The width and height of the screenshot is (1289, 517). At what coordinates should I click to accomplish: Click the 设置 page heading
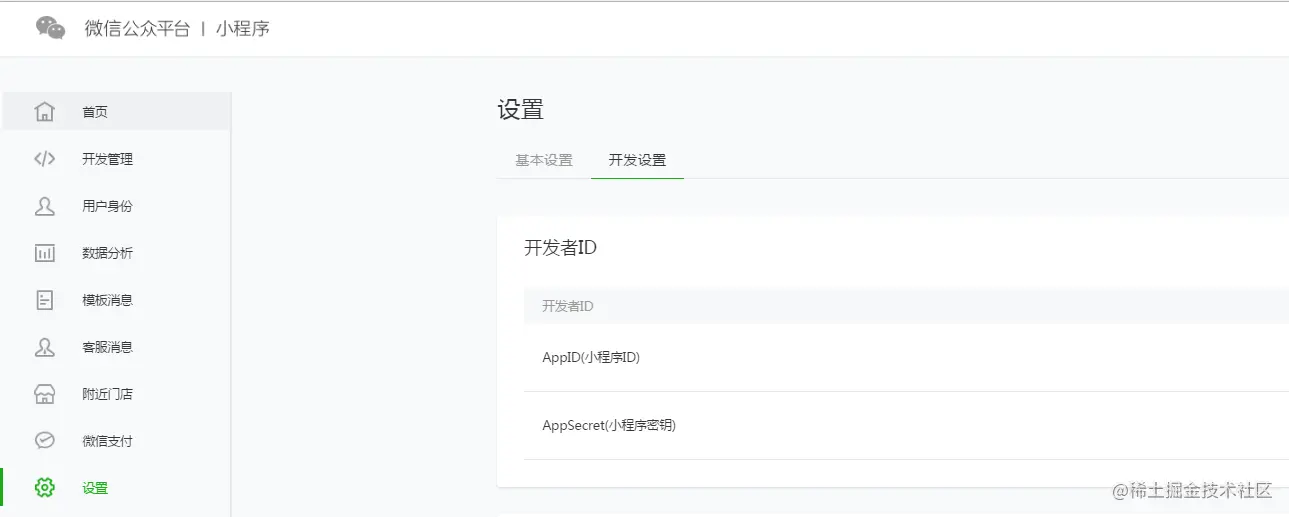[520, 110]
